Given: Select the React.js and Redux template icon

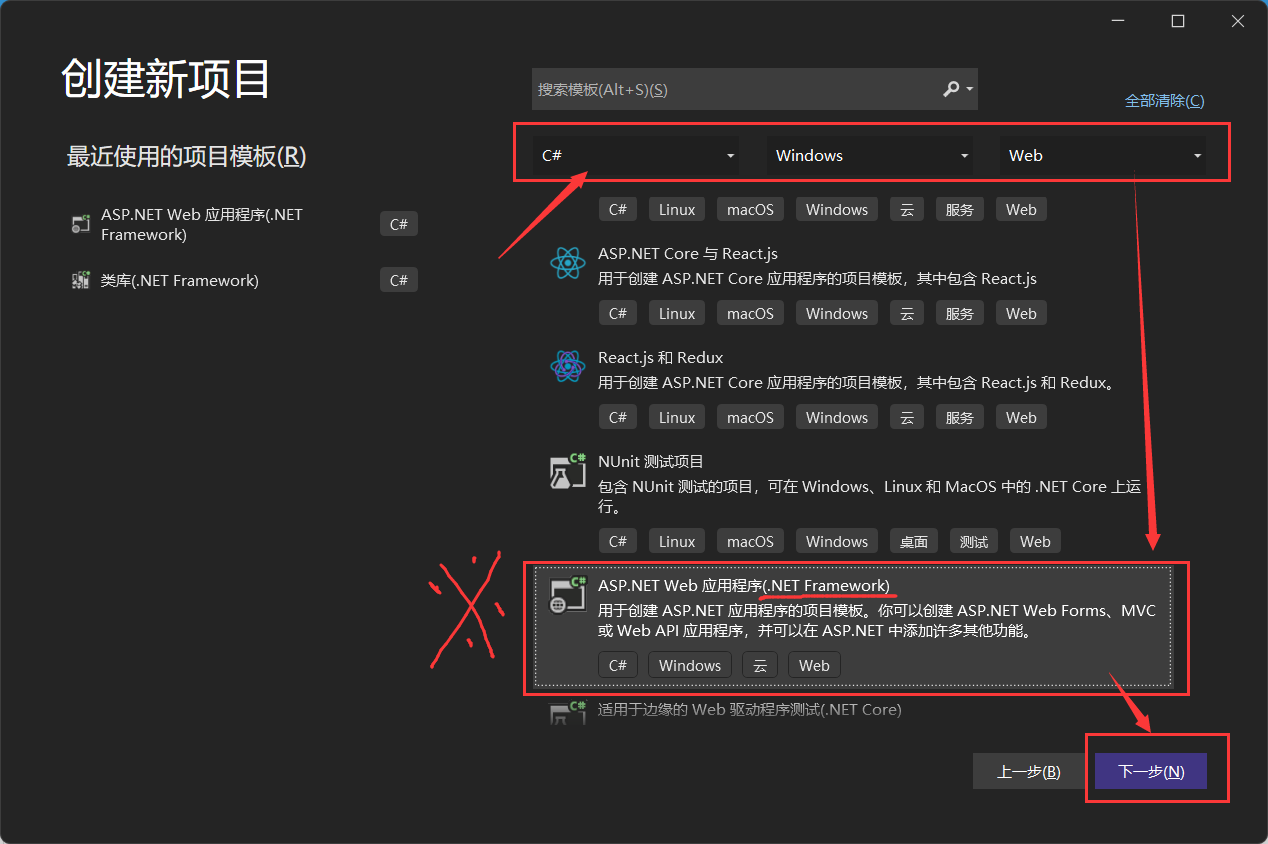Looking at the screenshot, I should (567, 367).
